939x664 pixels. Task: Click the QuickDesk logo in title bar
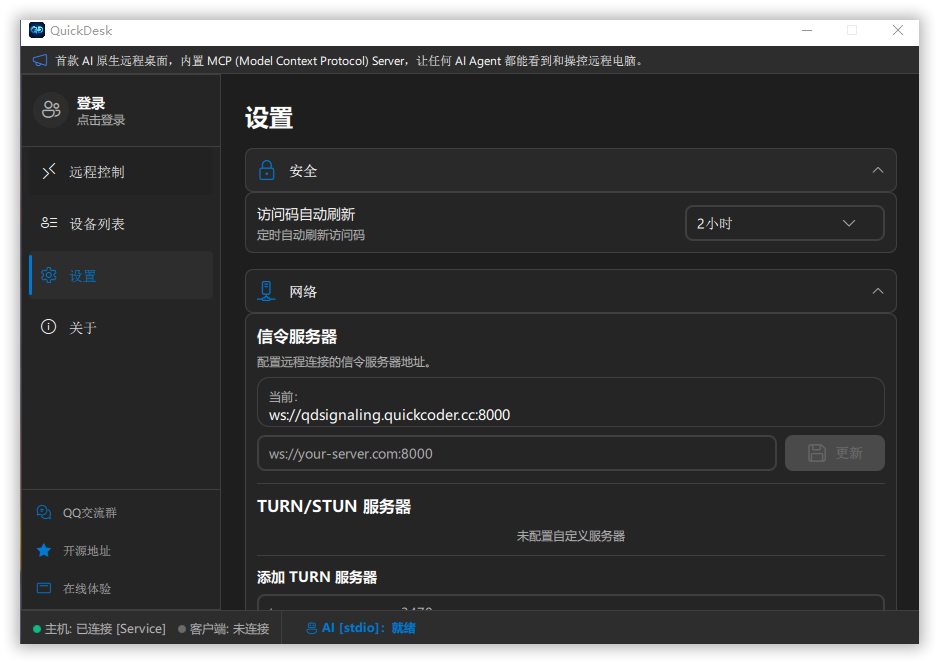[x=37, y=30]
